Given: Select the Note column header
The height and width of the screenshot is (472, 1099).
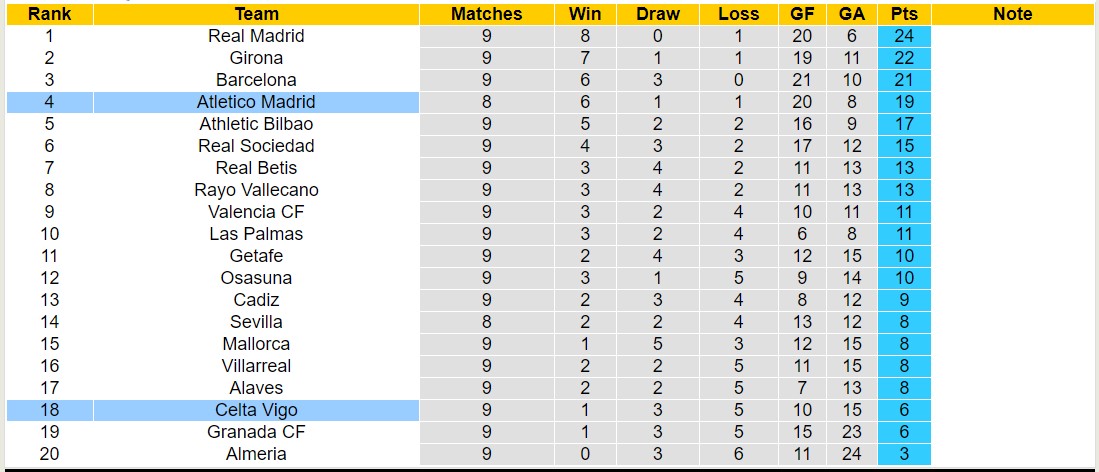Looking at the screenshot, I should click(x=1013, y=14).
